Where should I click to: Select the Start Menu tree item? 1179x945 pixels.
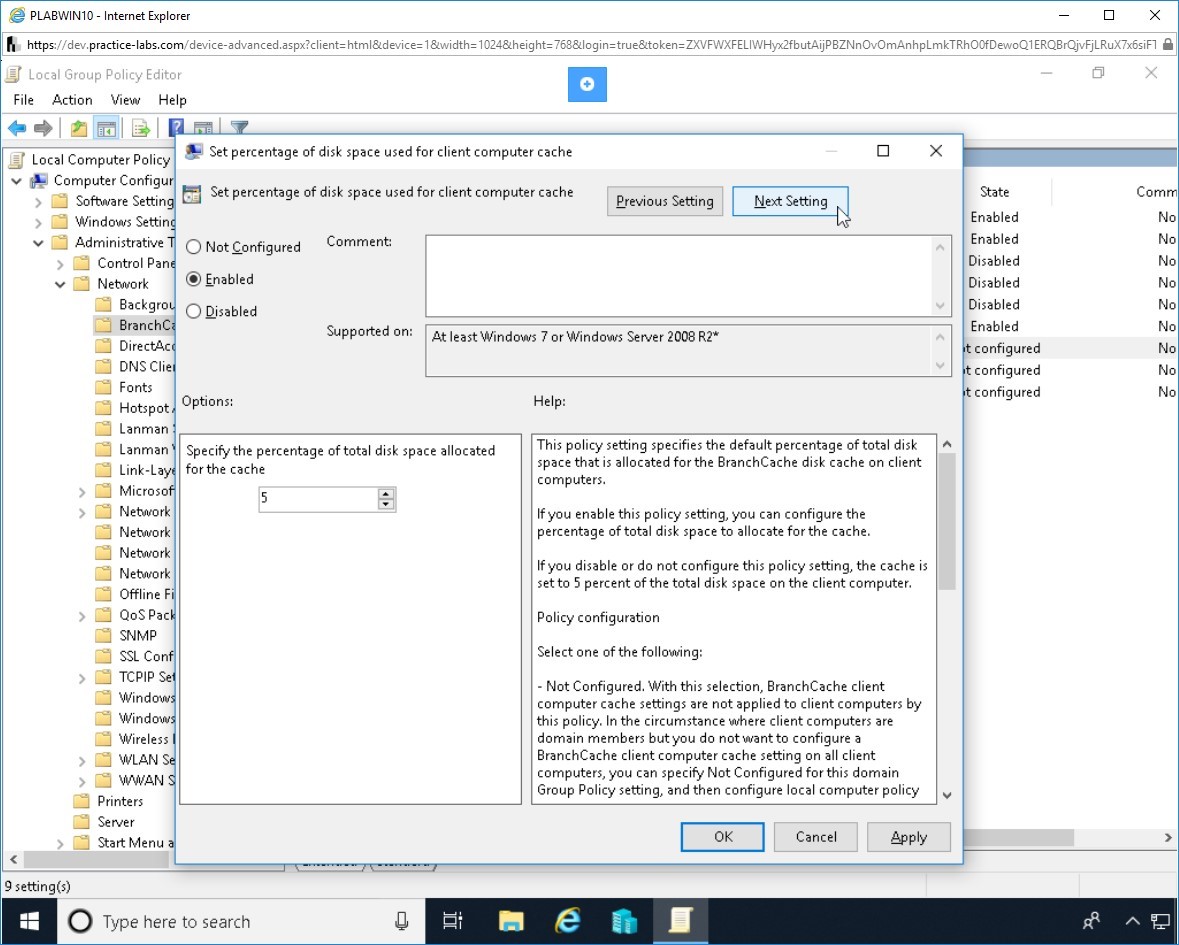pyautogui.click(x=135, y=842)
